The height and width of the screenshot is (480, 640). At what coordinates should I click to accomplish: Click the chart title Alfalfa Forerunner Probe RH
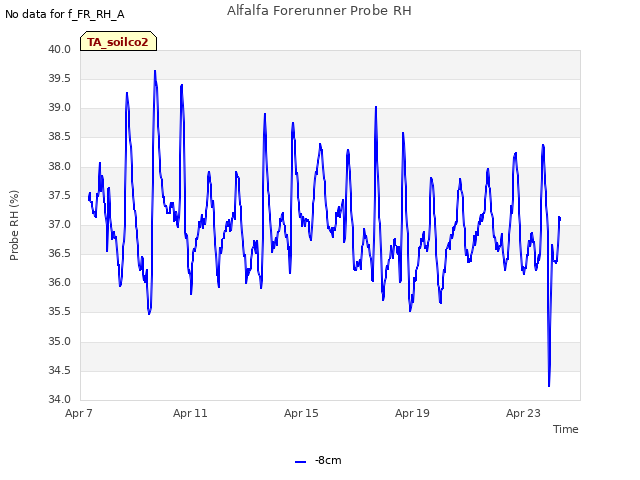319,11
